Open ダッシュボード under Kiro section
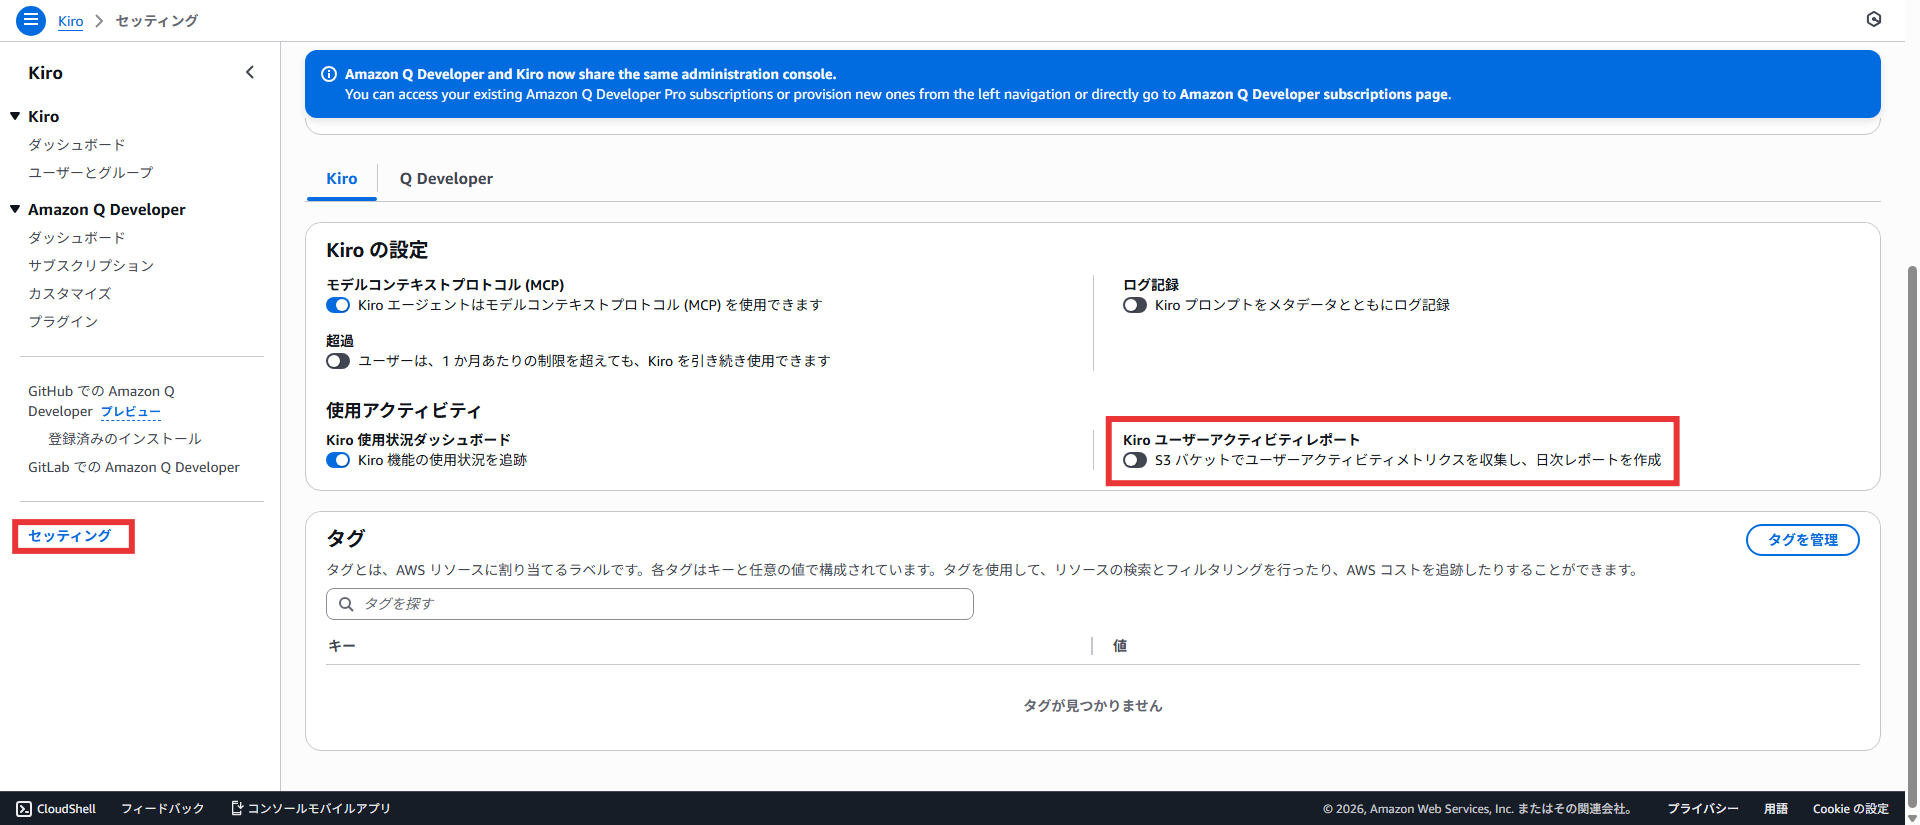Image resolution: width=1920 pixels, height=825 pixels. click(77, 145)
